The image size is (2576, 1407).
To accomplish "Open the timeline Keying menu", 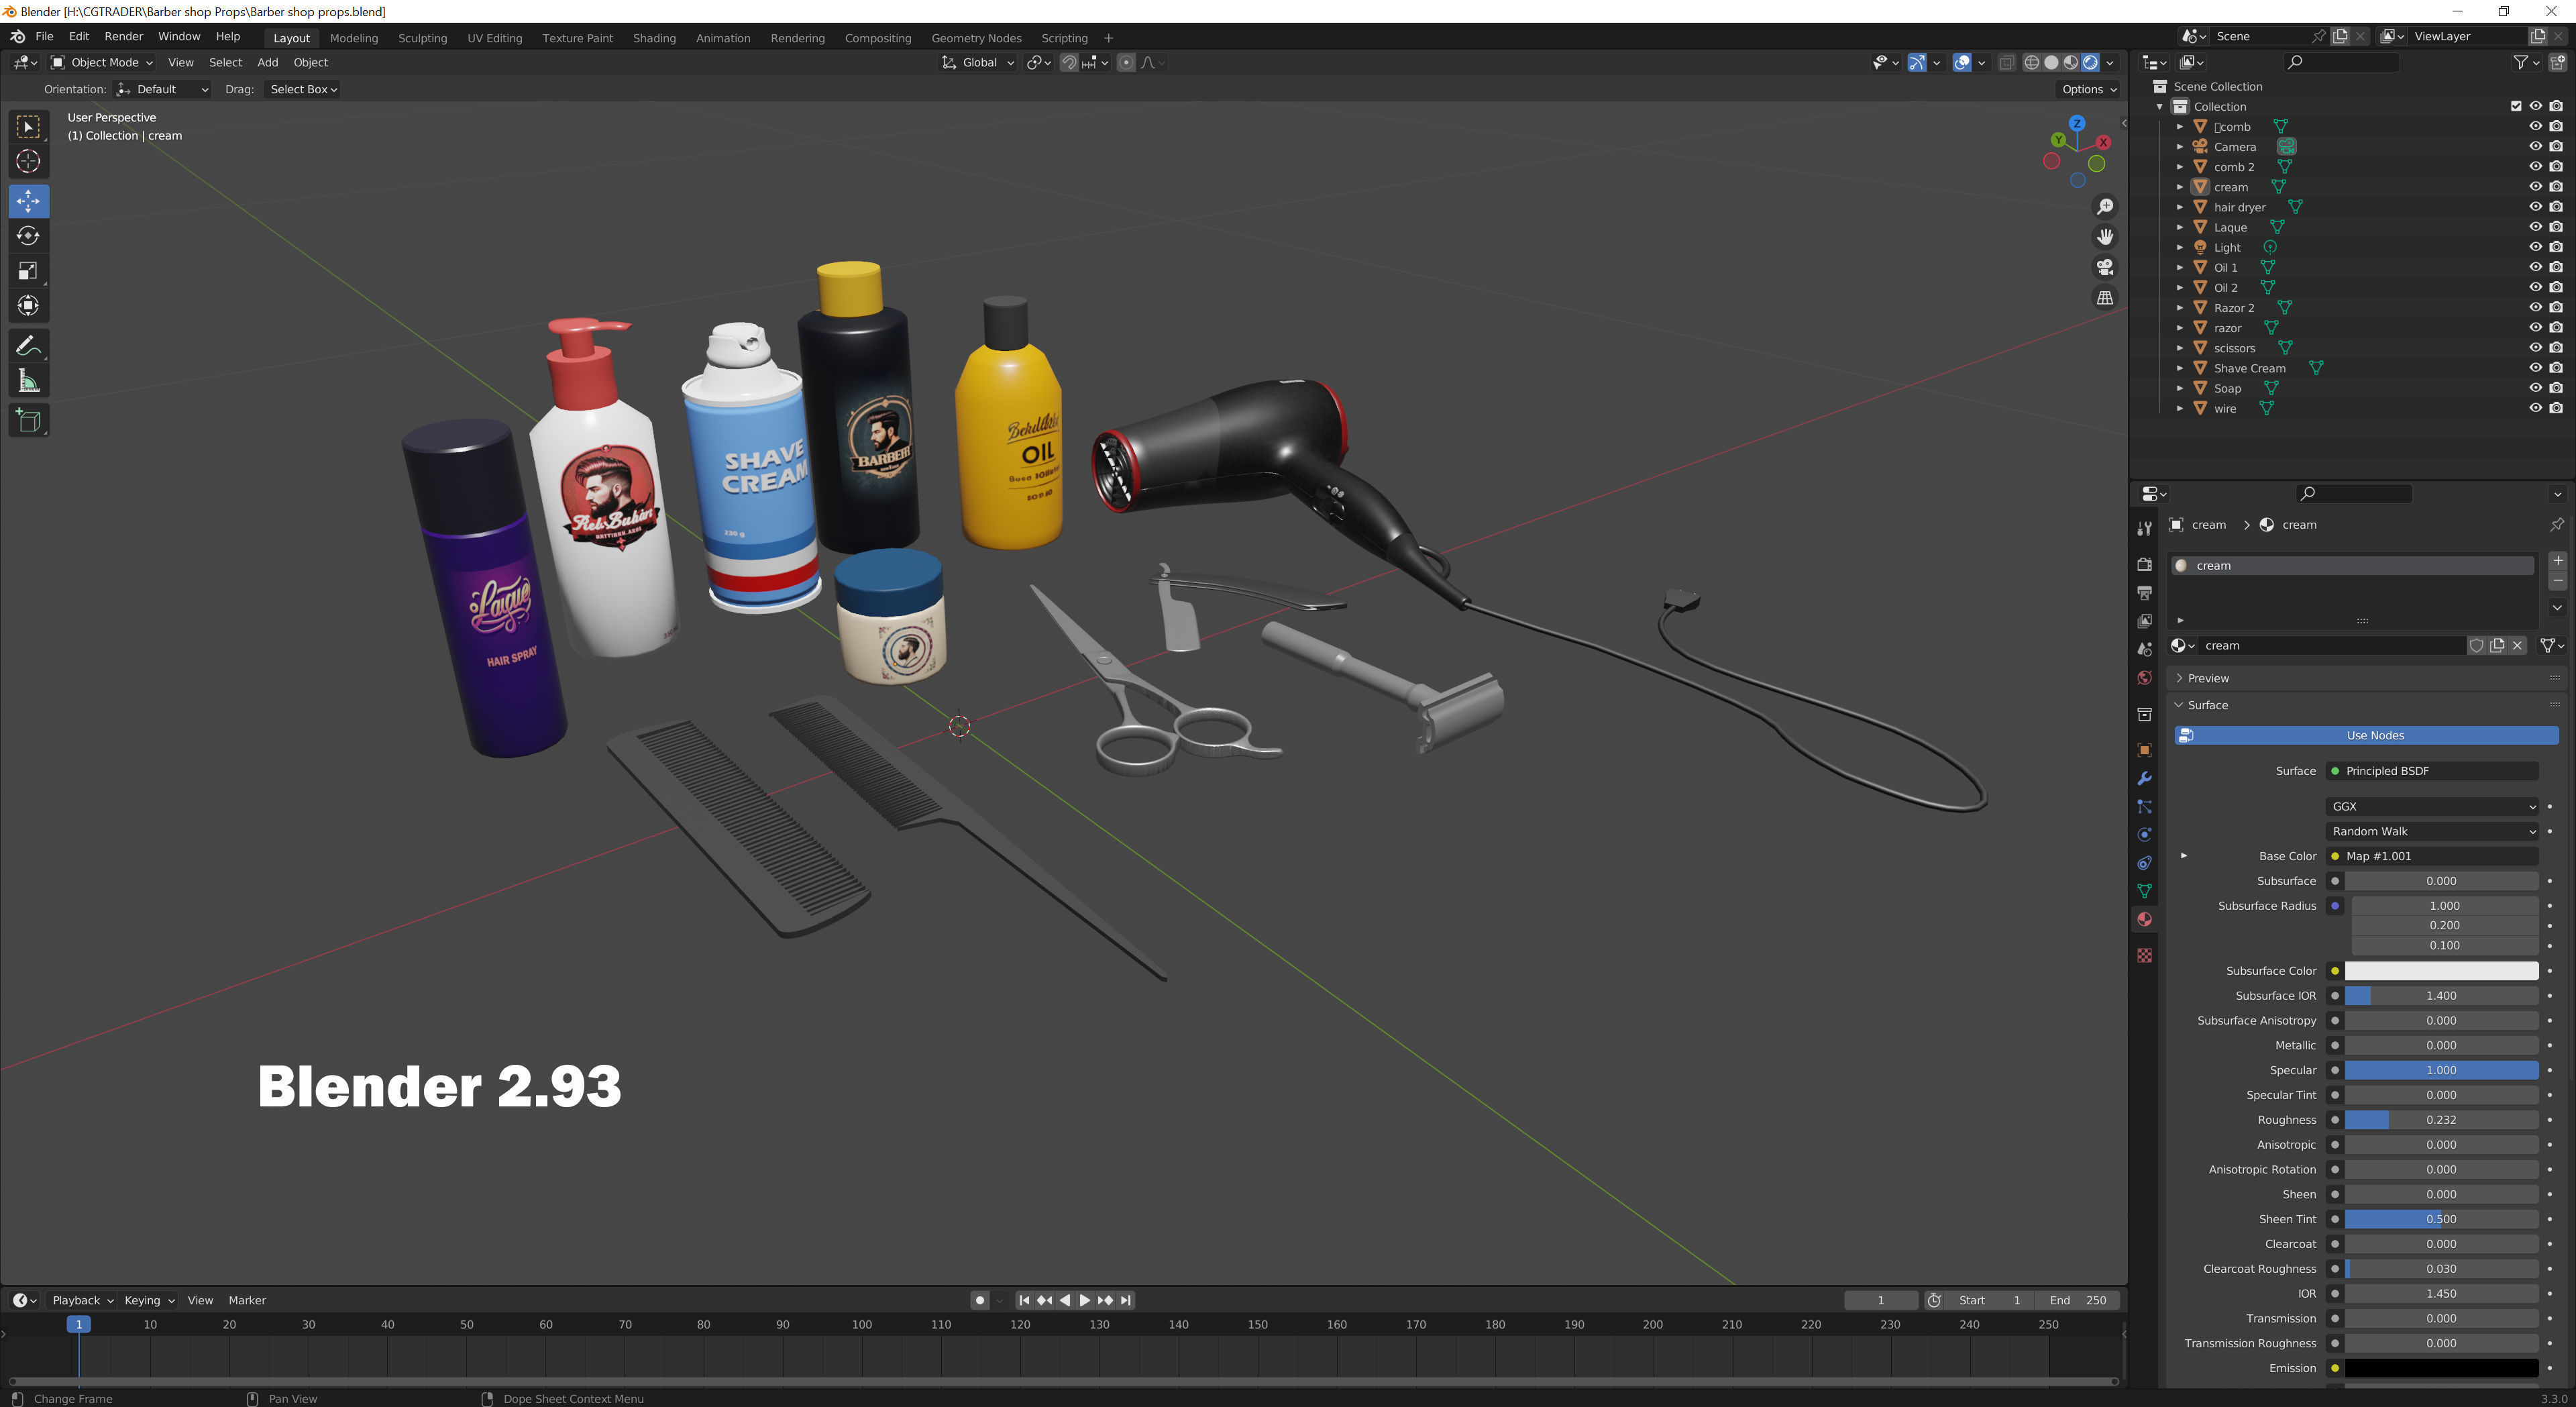I will pyautogui.click(x=148, y=1300).
